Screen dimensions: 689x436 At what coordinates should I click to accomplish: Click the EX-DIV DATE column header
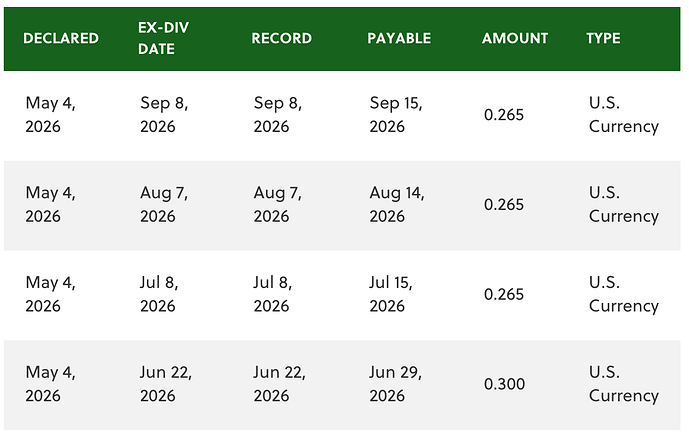[163, 38]
